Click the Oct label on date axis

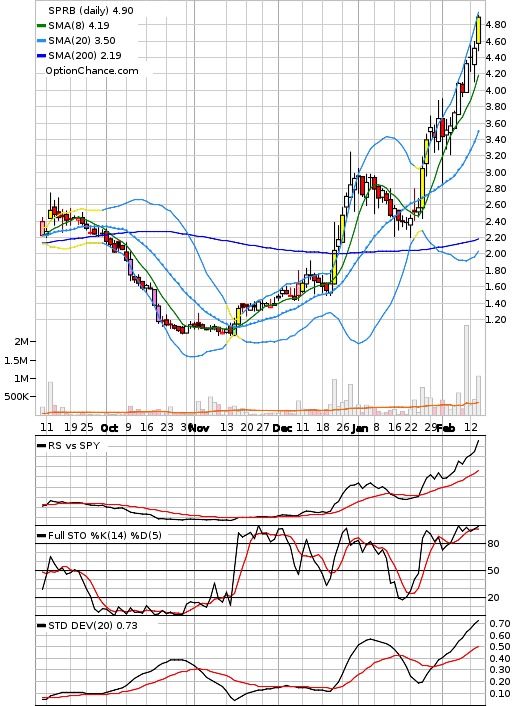tap(109, 428)
